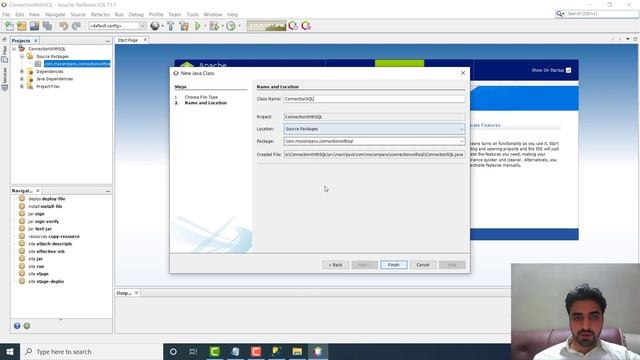Click the Undo toolbar icon

pos(63,26)
